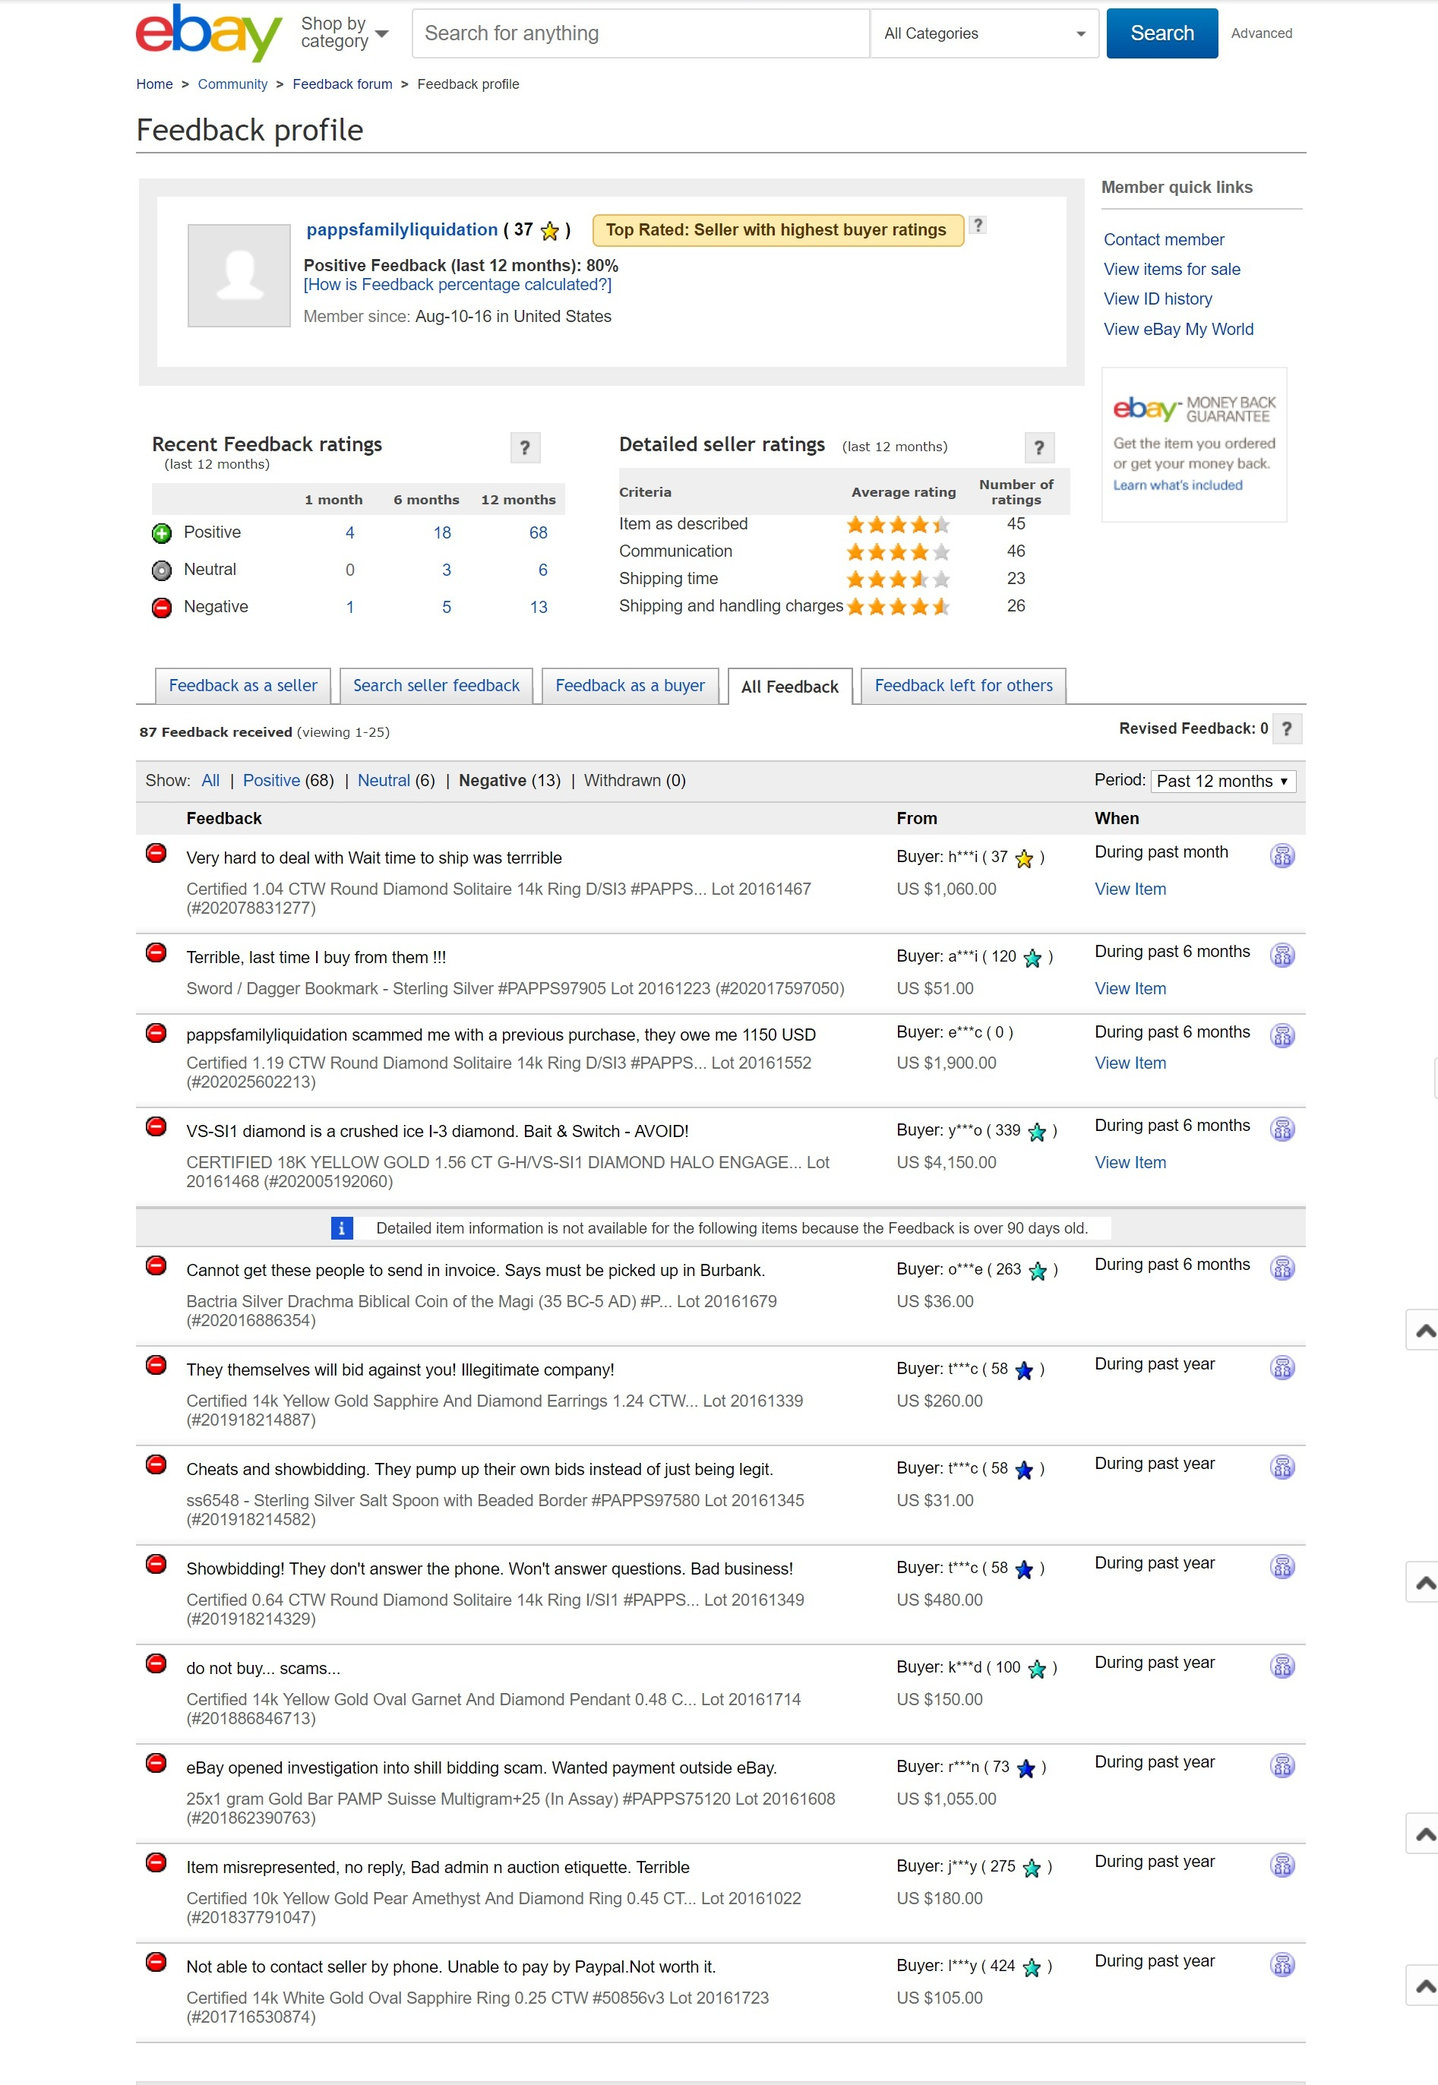Open help icon next to Top Rated badge
1438x2085 pixels.
click(x=979, y=225)
